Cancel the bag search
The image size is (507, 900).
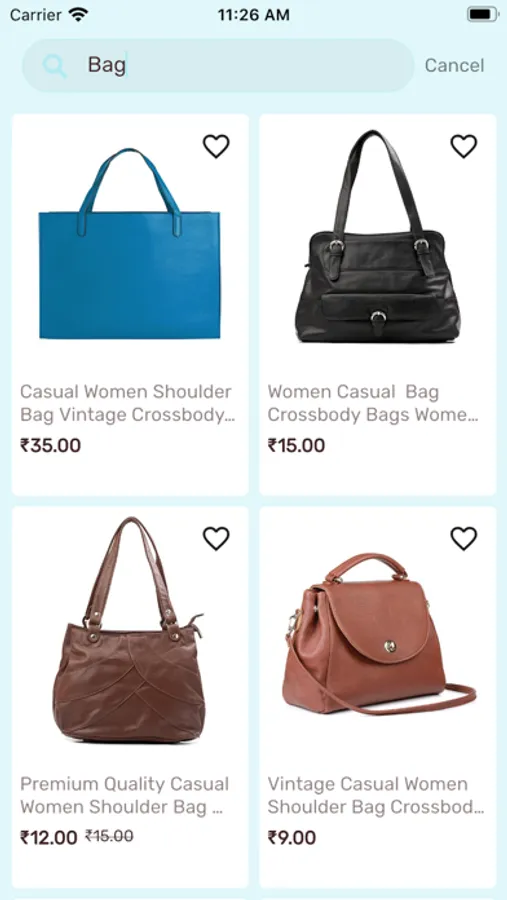[x=454, y=65]
